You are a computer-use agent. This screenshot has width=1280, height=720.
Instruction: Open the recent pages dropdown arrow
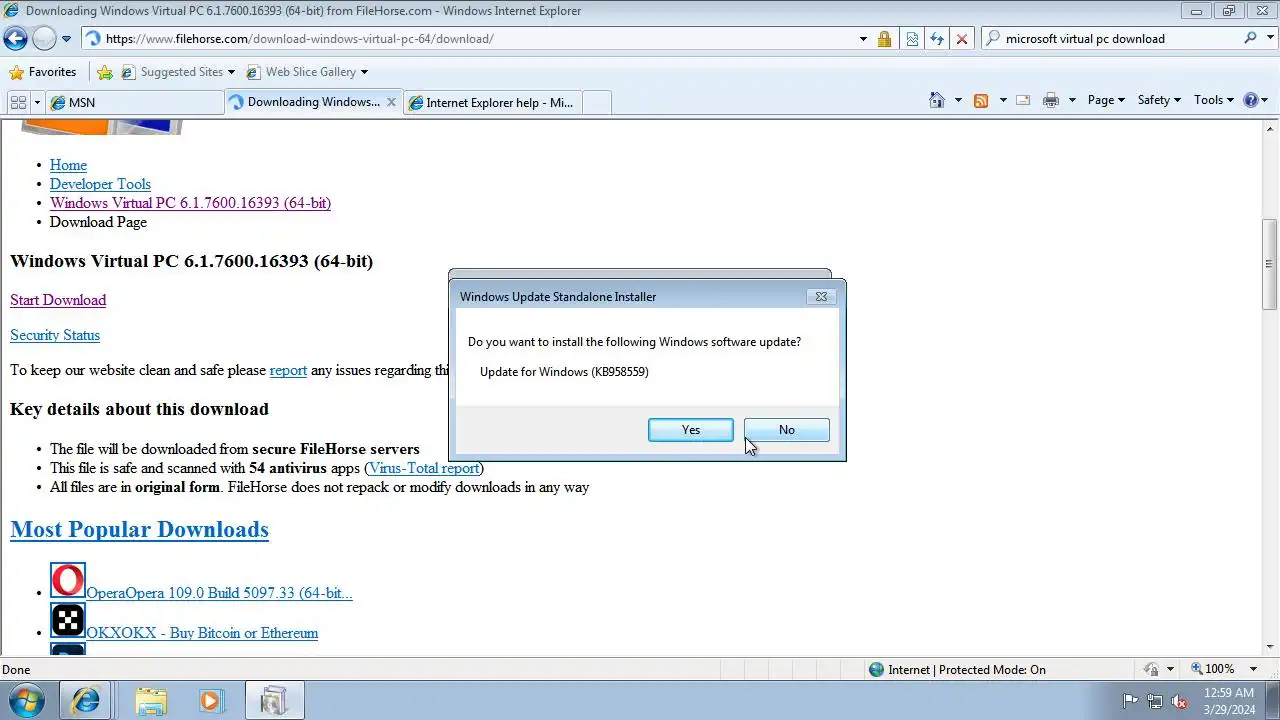(x=66, y=39)
